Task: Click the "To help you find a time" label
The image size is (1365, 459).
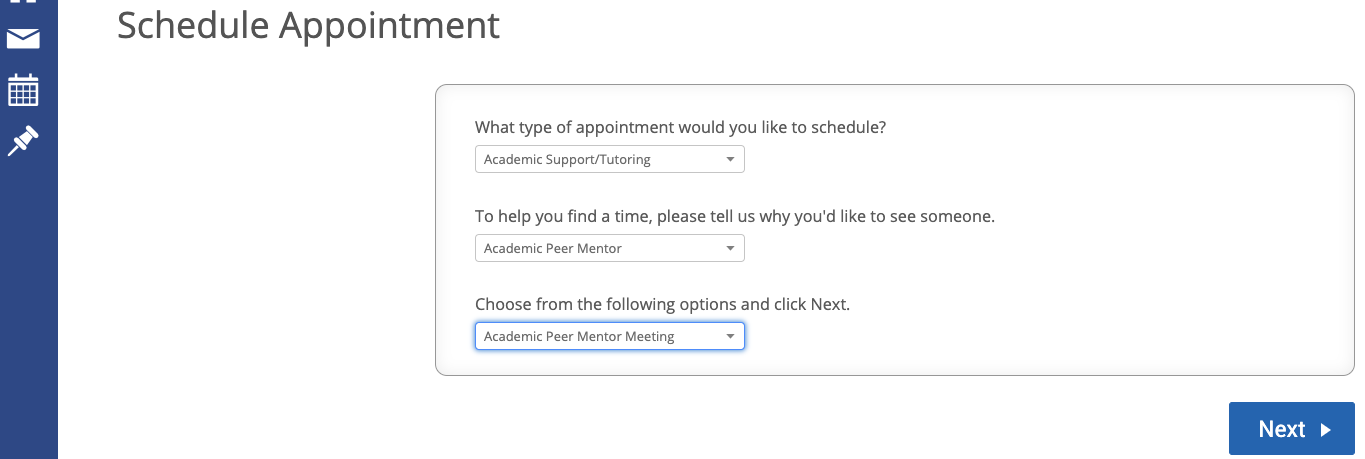Action: tap(734, 216)
